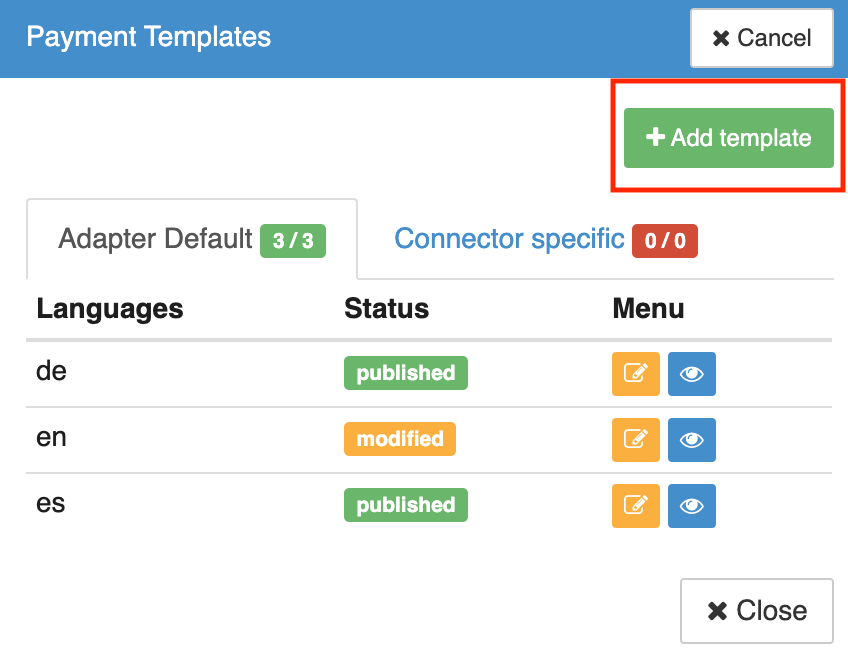Click the edit icon for 'en' template

click(x=635, y=440)
